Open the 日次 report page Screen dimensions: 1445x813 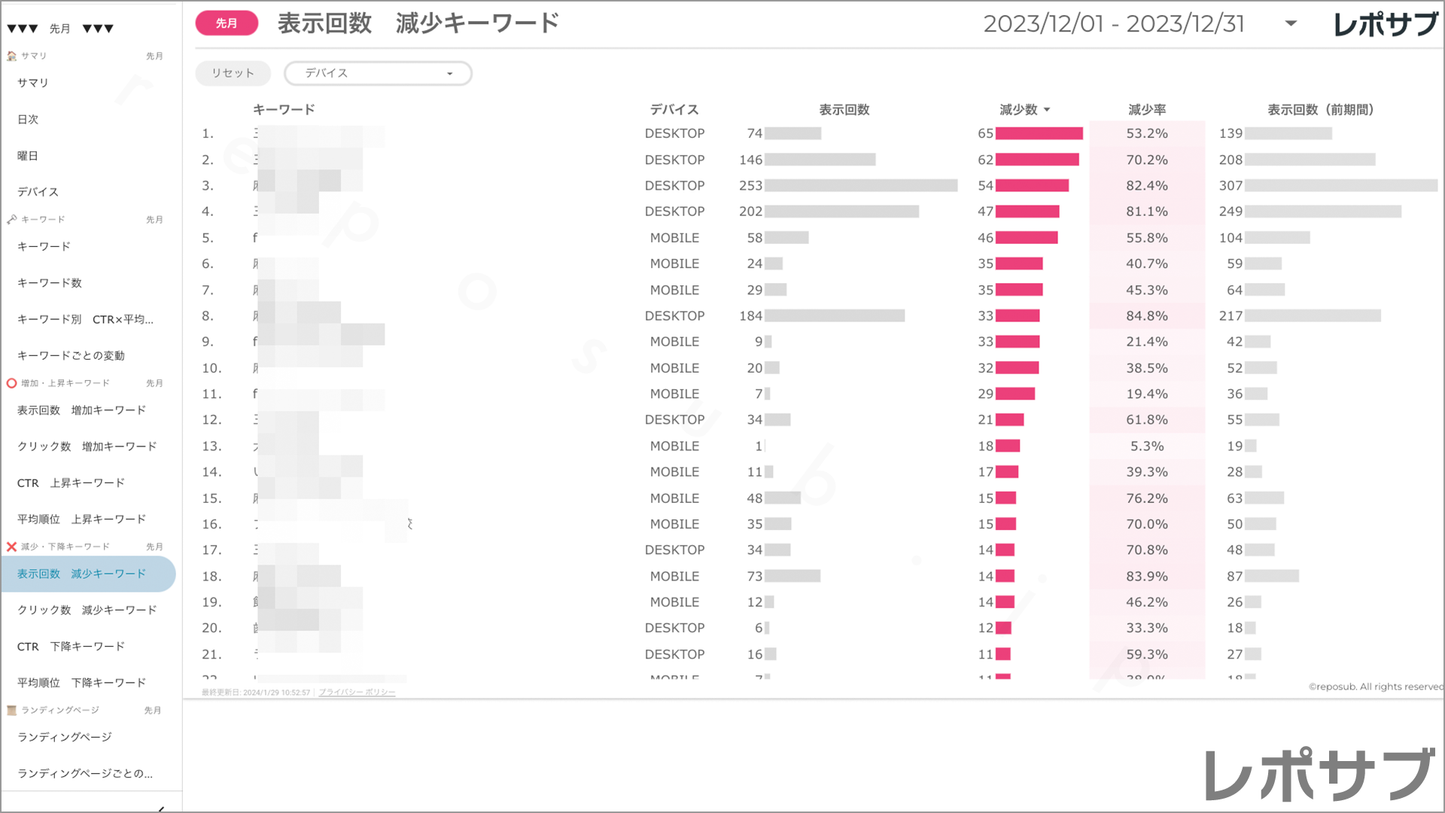[28, 119]
